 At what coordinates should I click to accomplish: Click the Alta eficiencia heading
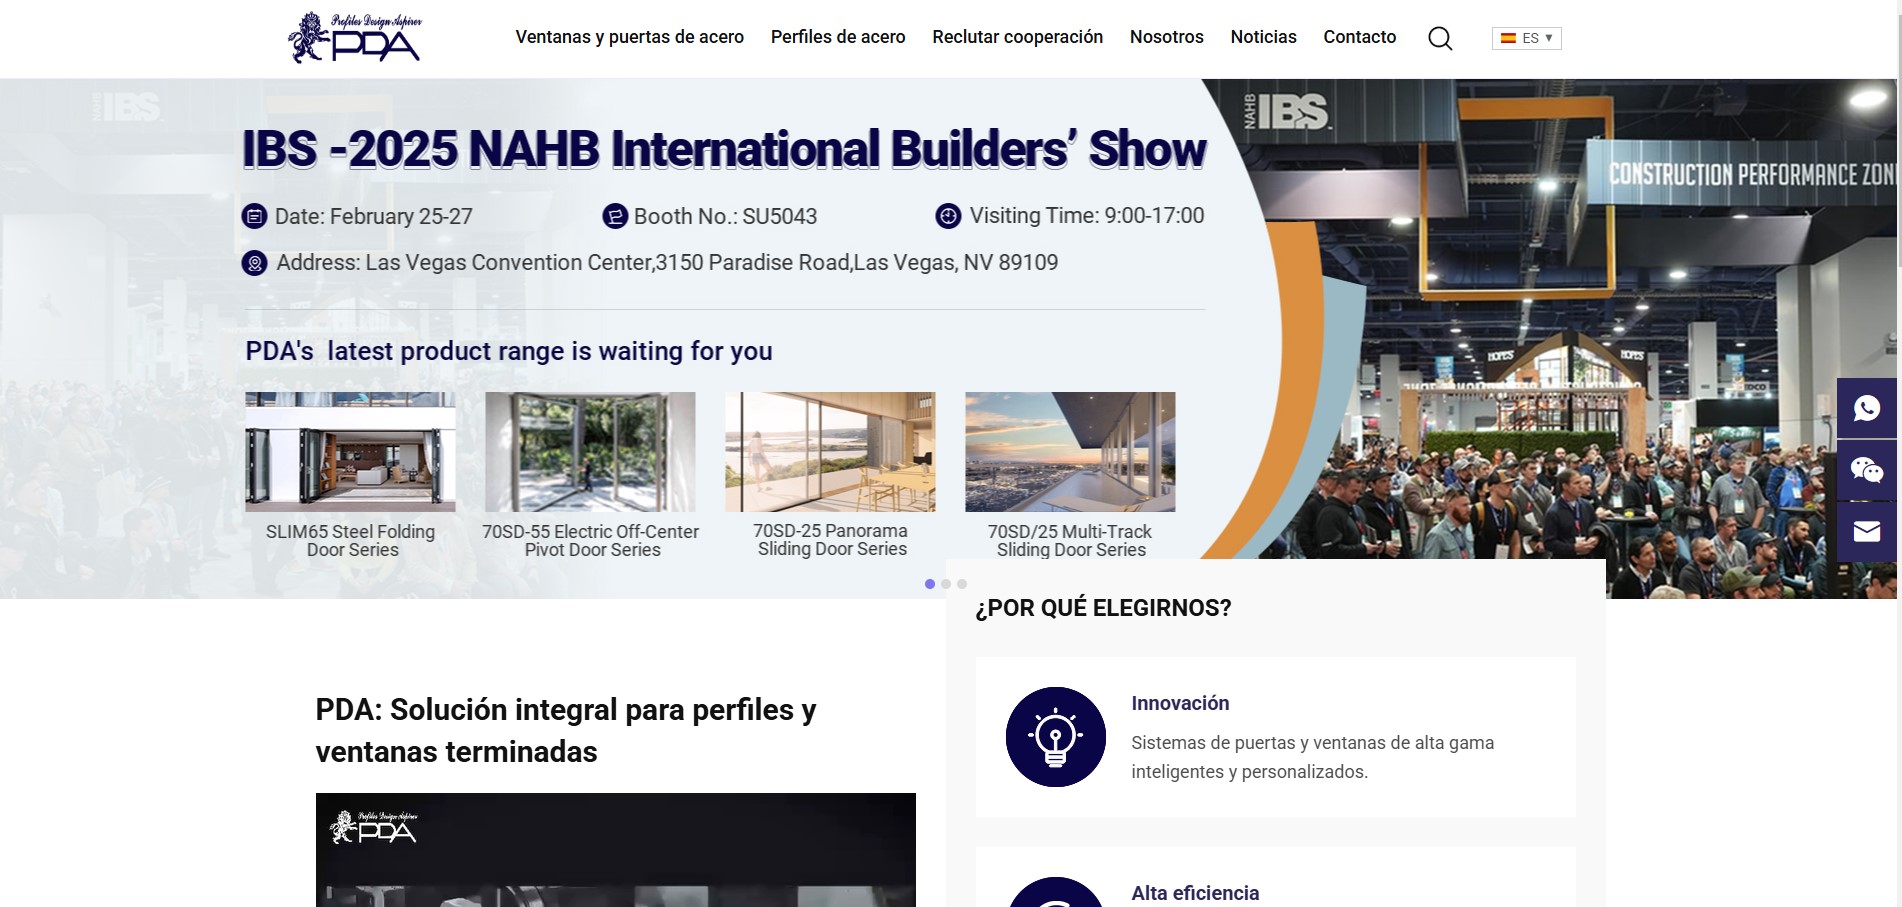pos(1195,893)
